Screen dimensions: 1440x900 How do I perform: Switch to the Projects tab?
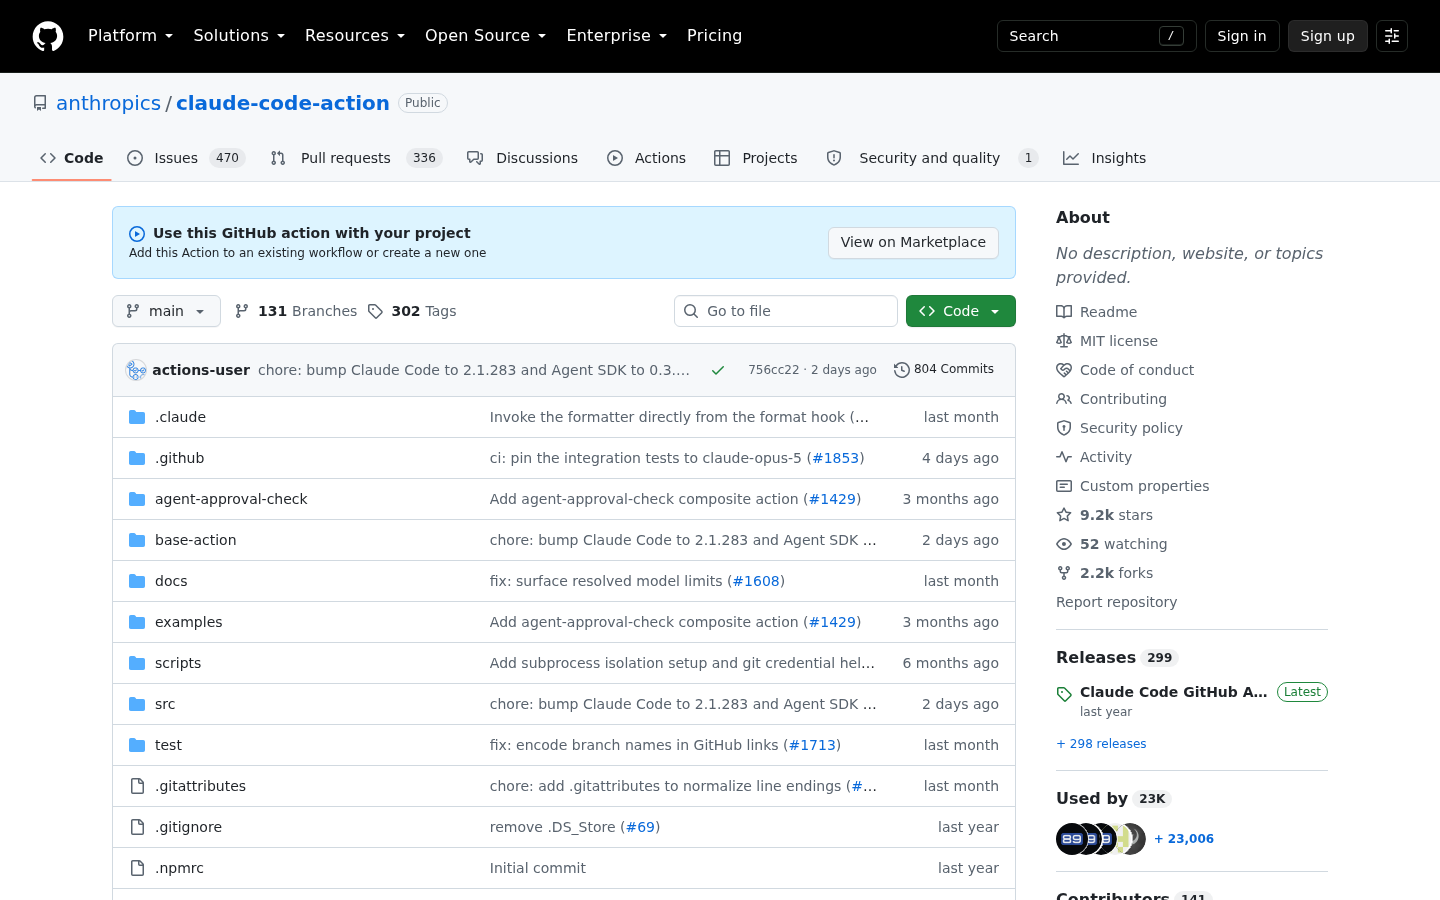click(755, 158)
